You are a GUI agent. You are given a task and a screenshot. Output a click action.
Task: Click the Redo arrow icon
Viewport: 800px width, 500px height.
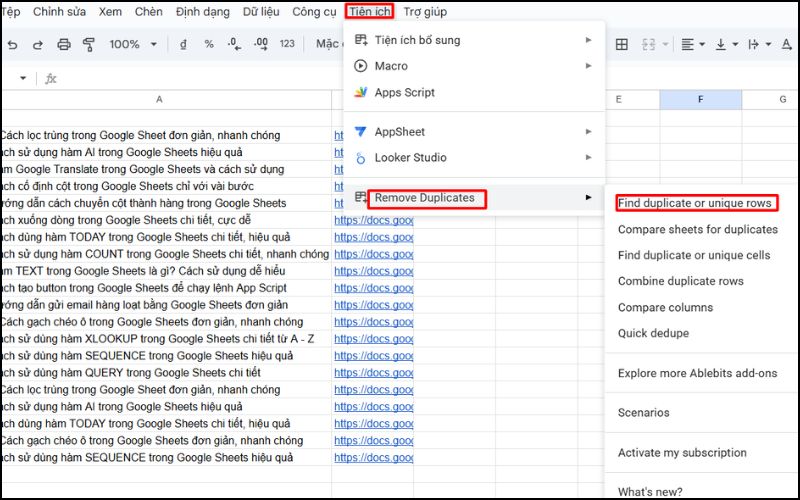coord(38,44)
